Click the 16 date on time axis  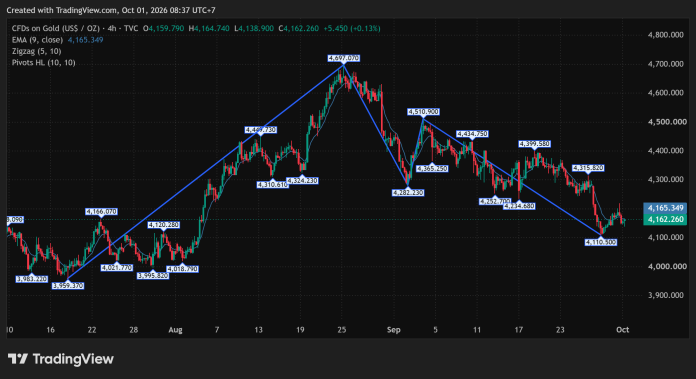(x=50, y=330)
